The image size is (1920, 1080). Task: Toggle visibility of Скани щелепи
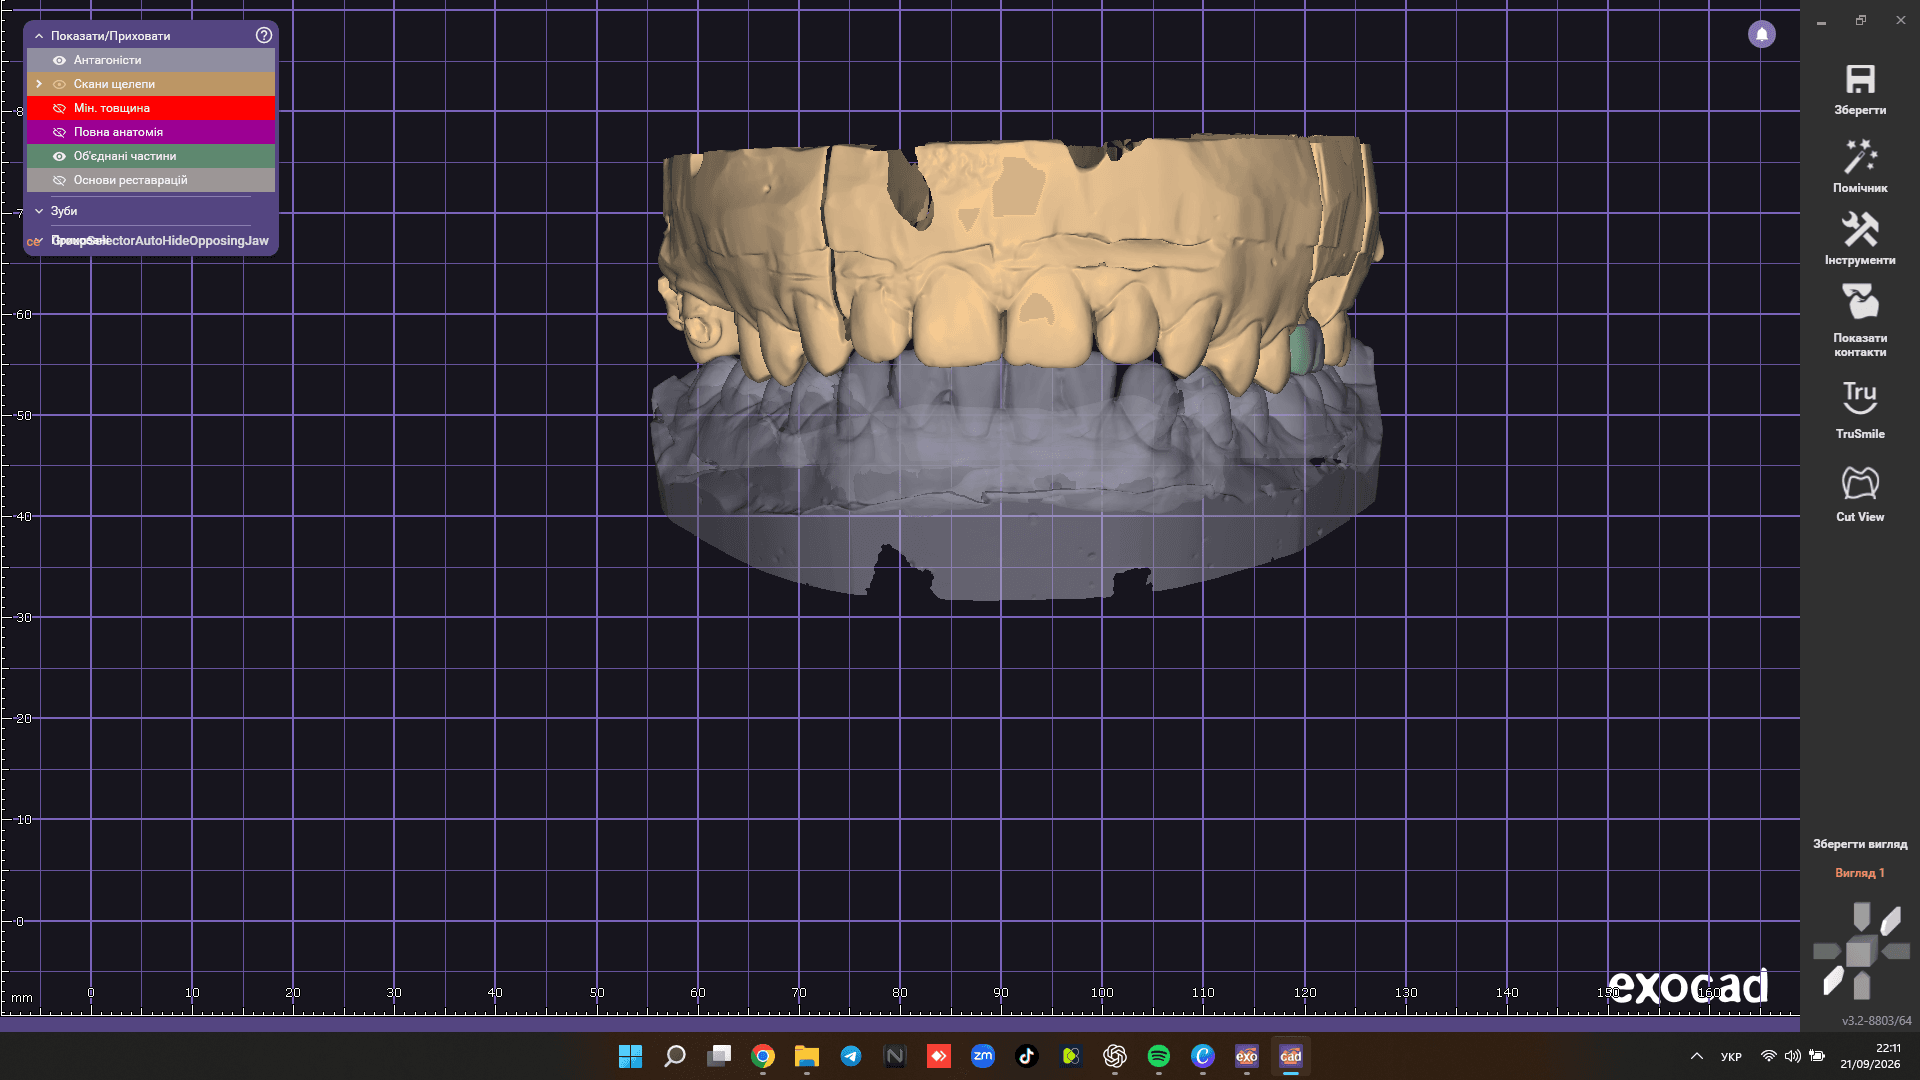59,84
